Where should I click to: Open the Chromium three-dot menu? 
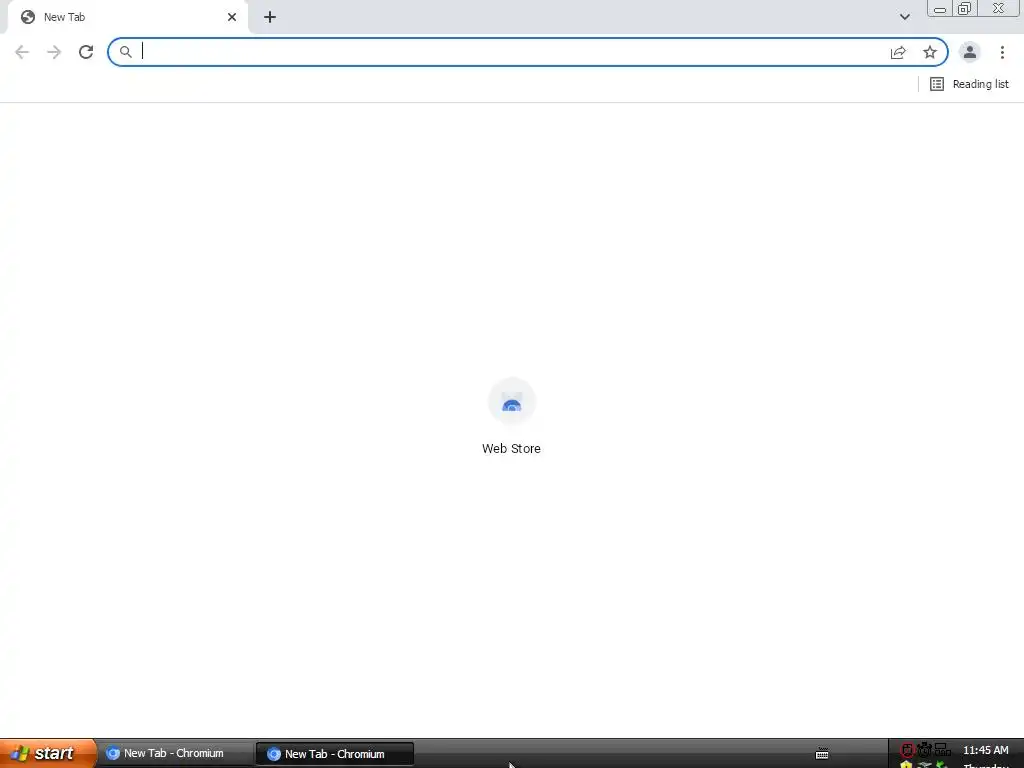(x=1002, y=52)
